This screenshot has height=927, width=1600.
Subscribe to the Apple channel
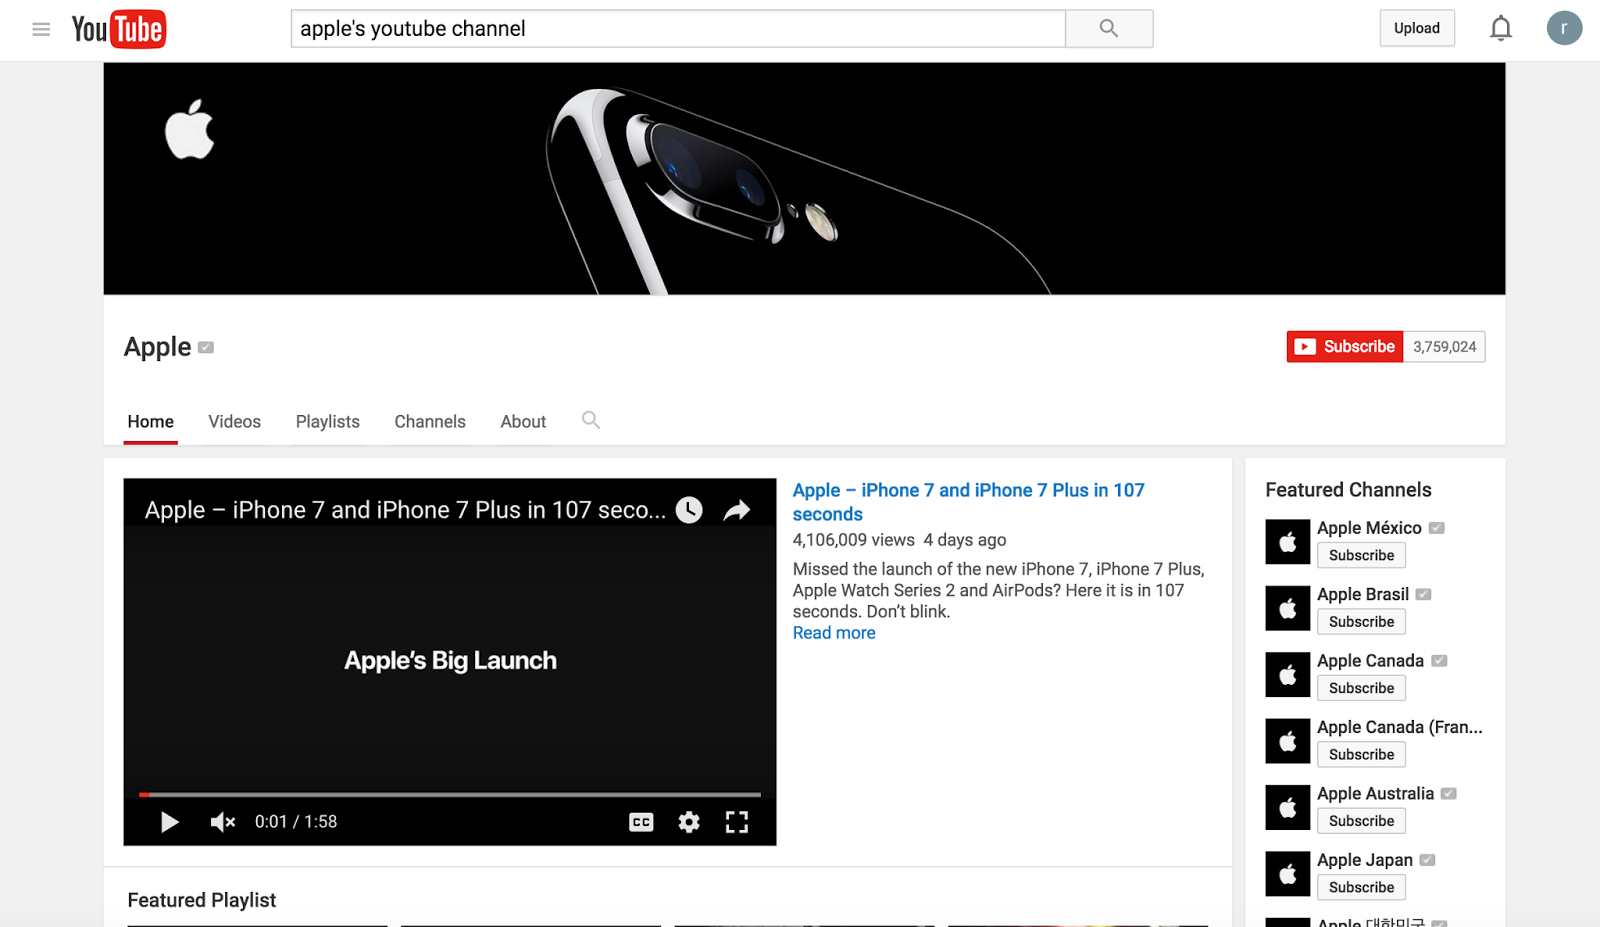(1344, 346)
